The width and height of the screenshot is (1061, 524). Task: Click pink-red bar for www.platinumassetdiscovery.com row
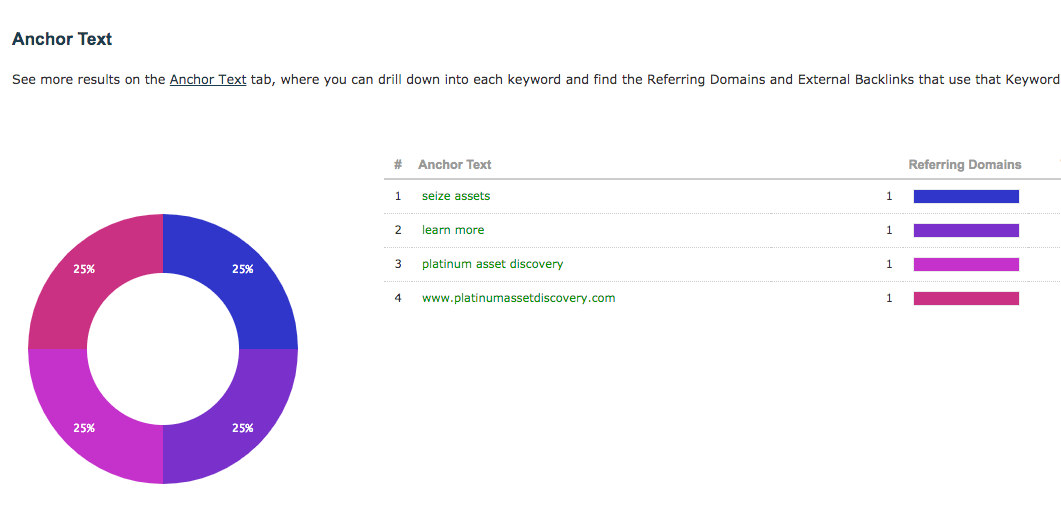tap(966, 299)
